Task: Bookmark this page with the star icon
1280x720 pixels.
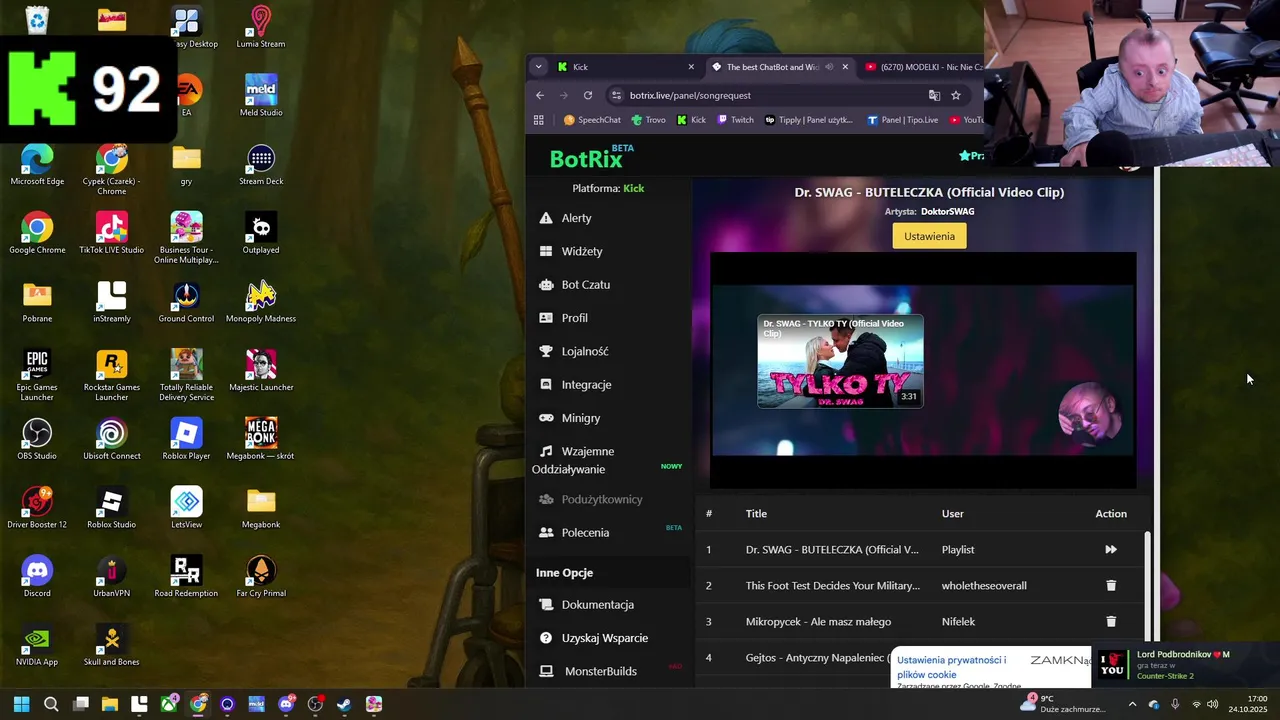Action: click(956, 95)
